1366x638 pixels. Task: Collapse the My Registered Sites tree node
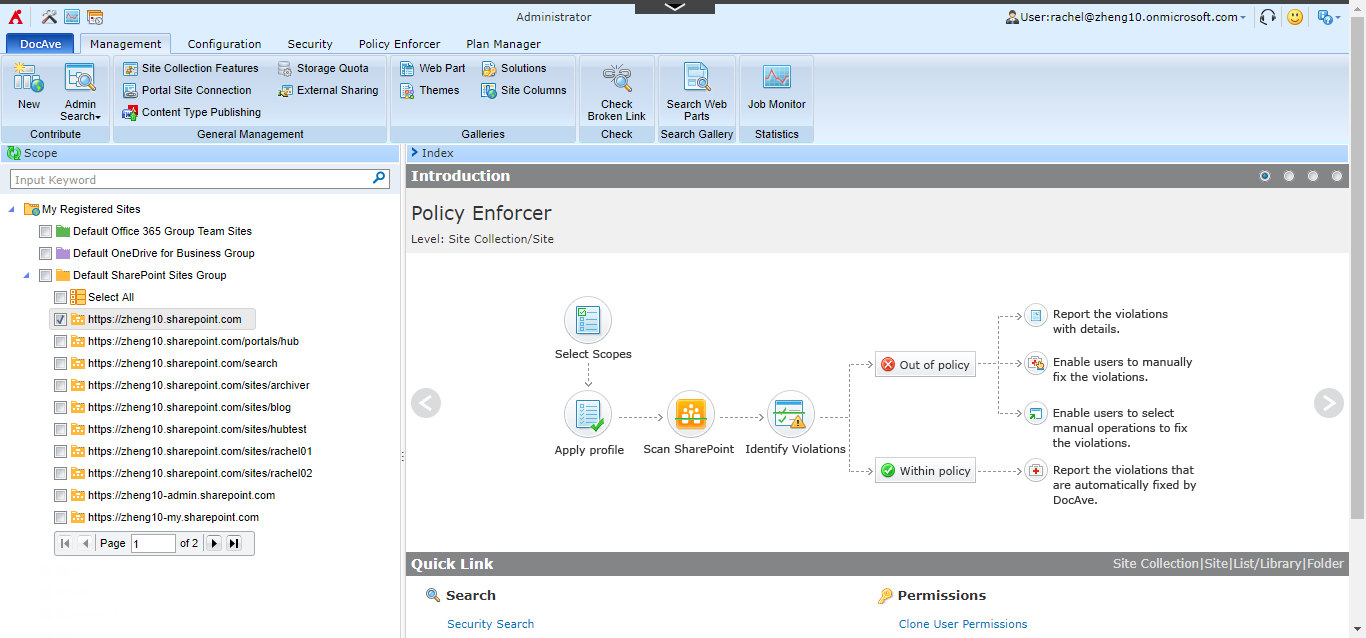coord(11,209)
